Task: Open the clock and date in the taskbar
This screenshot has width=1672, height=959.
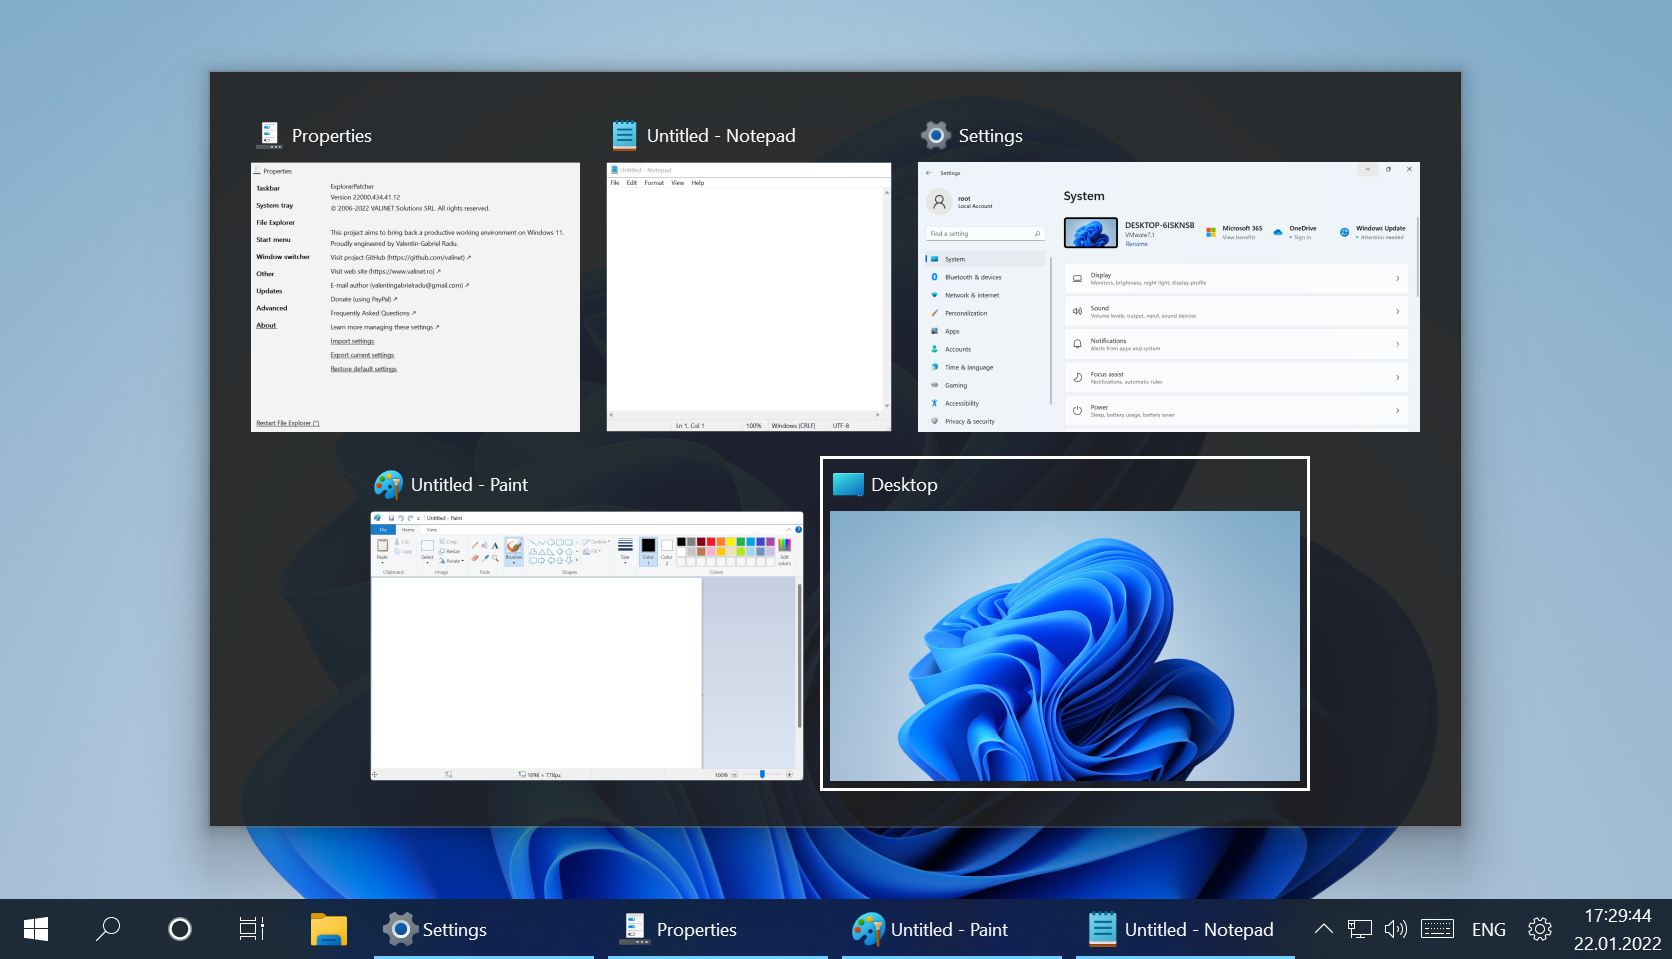Action: [x=1617, y=929]
